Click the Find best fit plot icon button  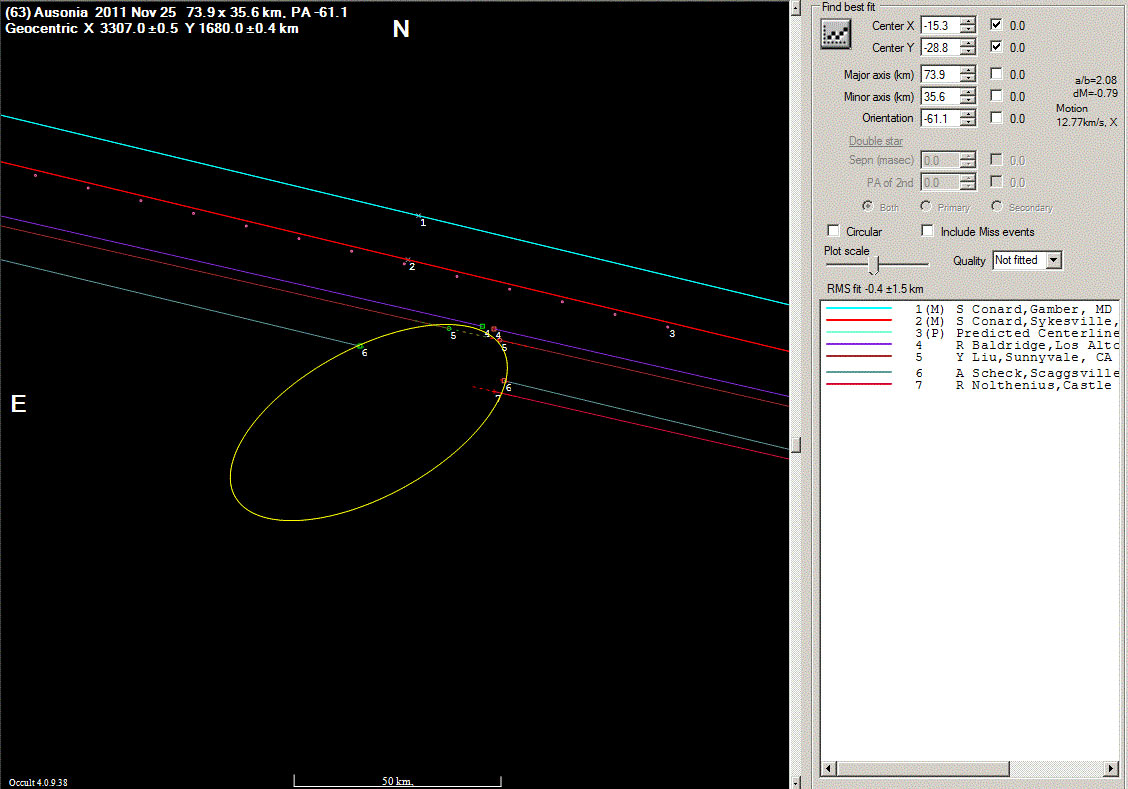[x=835, y=34]
